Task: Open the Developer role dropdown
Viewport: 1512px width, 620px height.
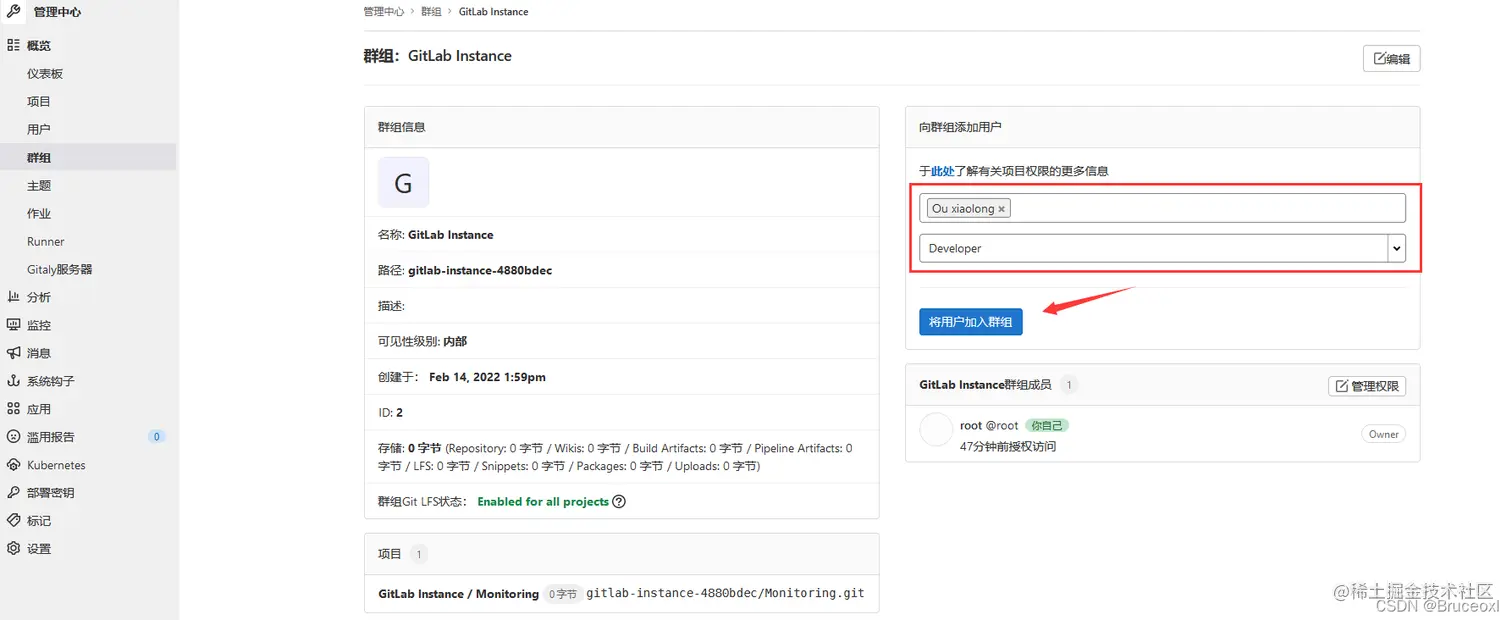Action: [1162, 248]
